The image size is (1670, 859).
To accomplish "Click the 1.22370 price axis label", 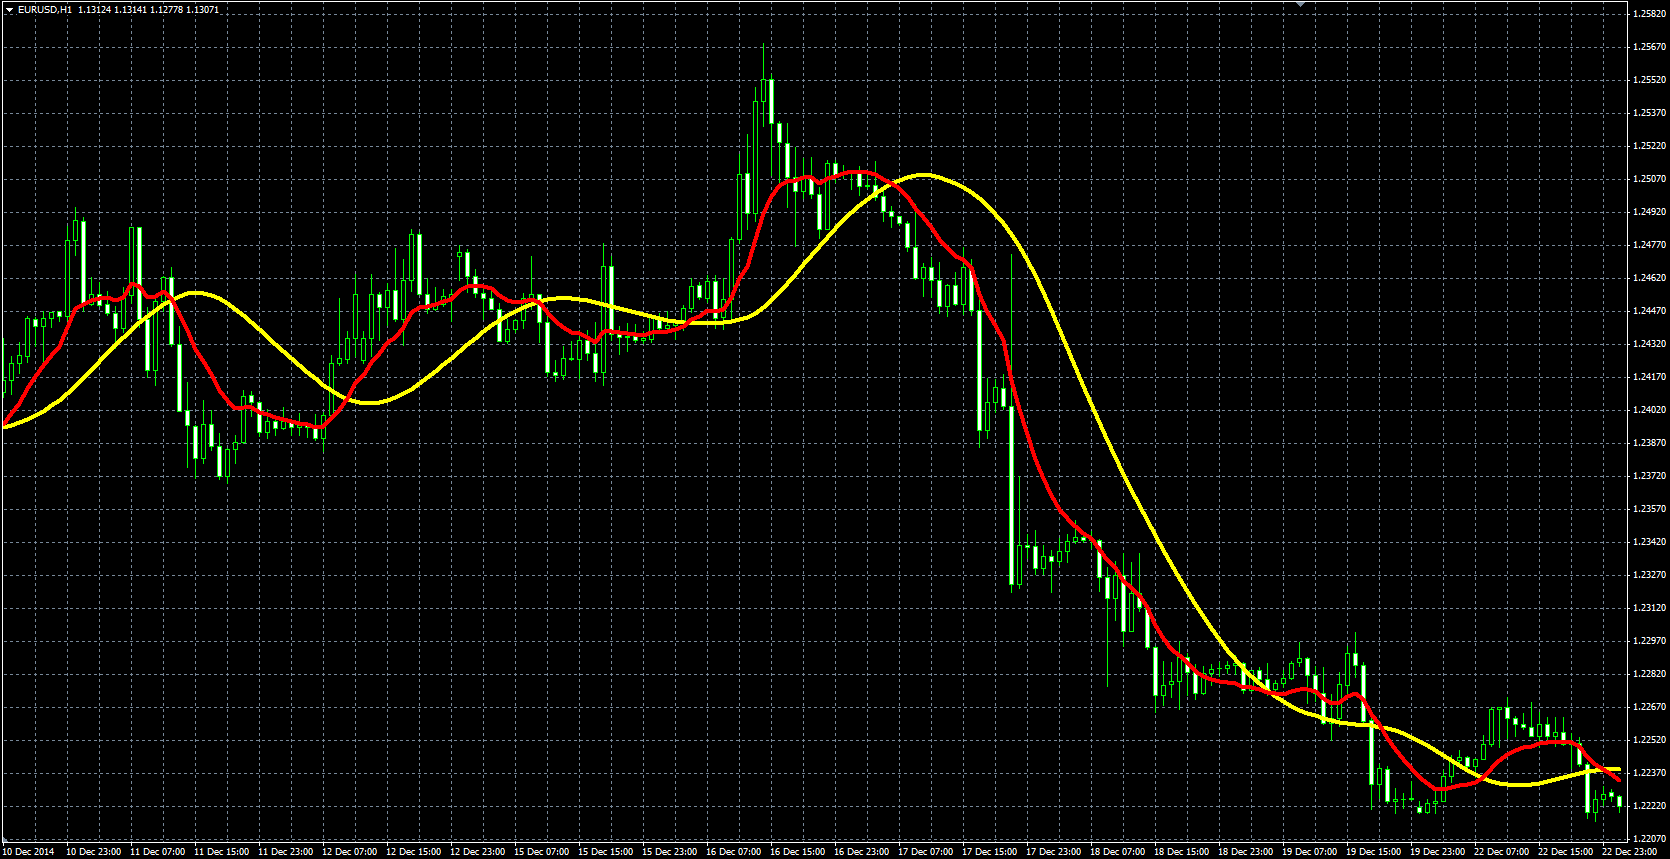I will tap(1649, 773).
